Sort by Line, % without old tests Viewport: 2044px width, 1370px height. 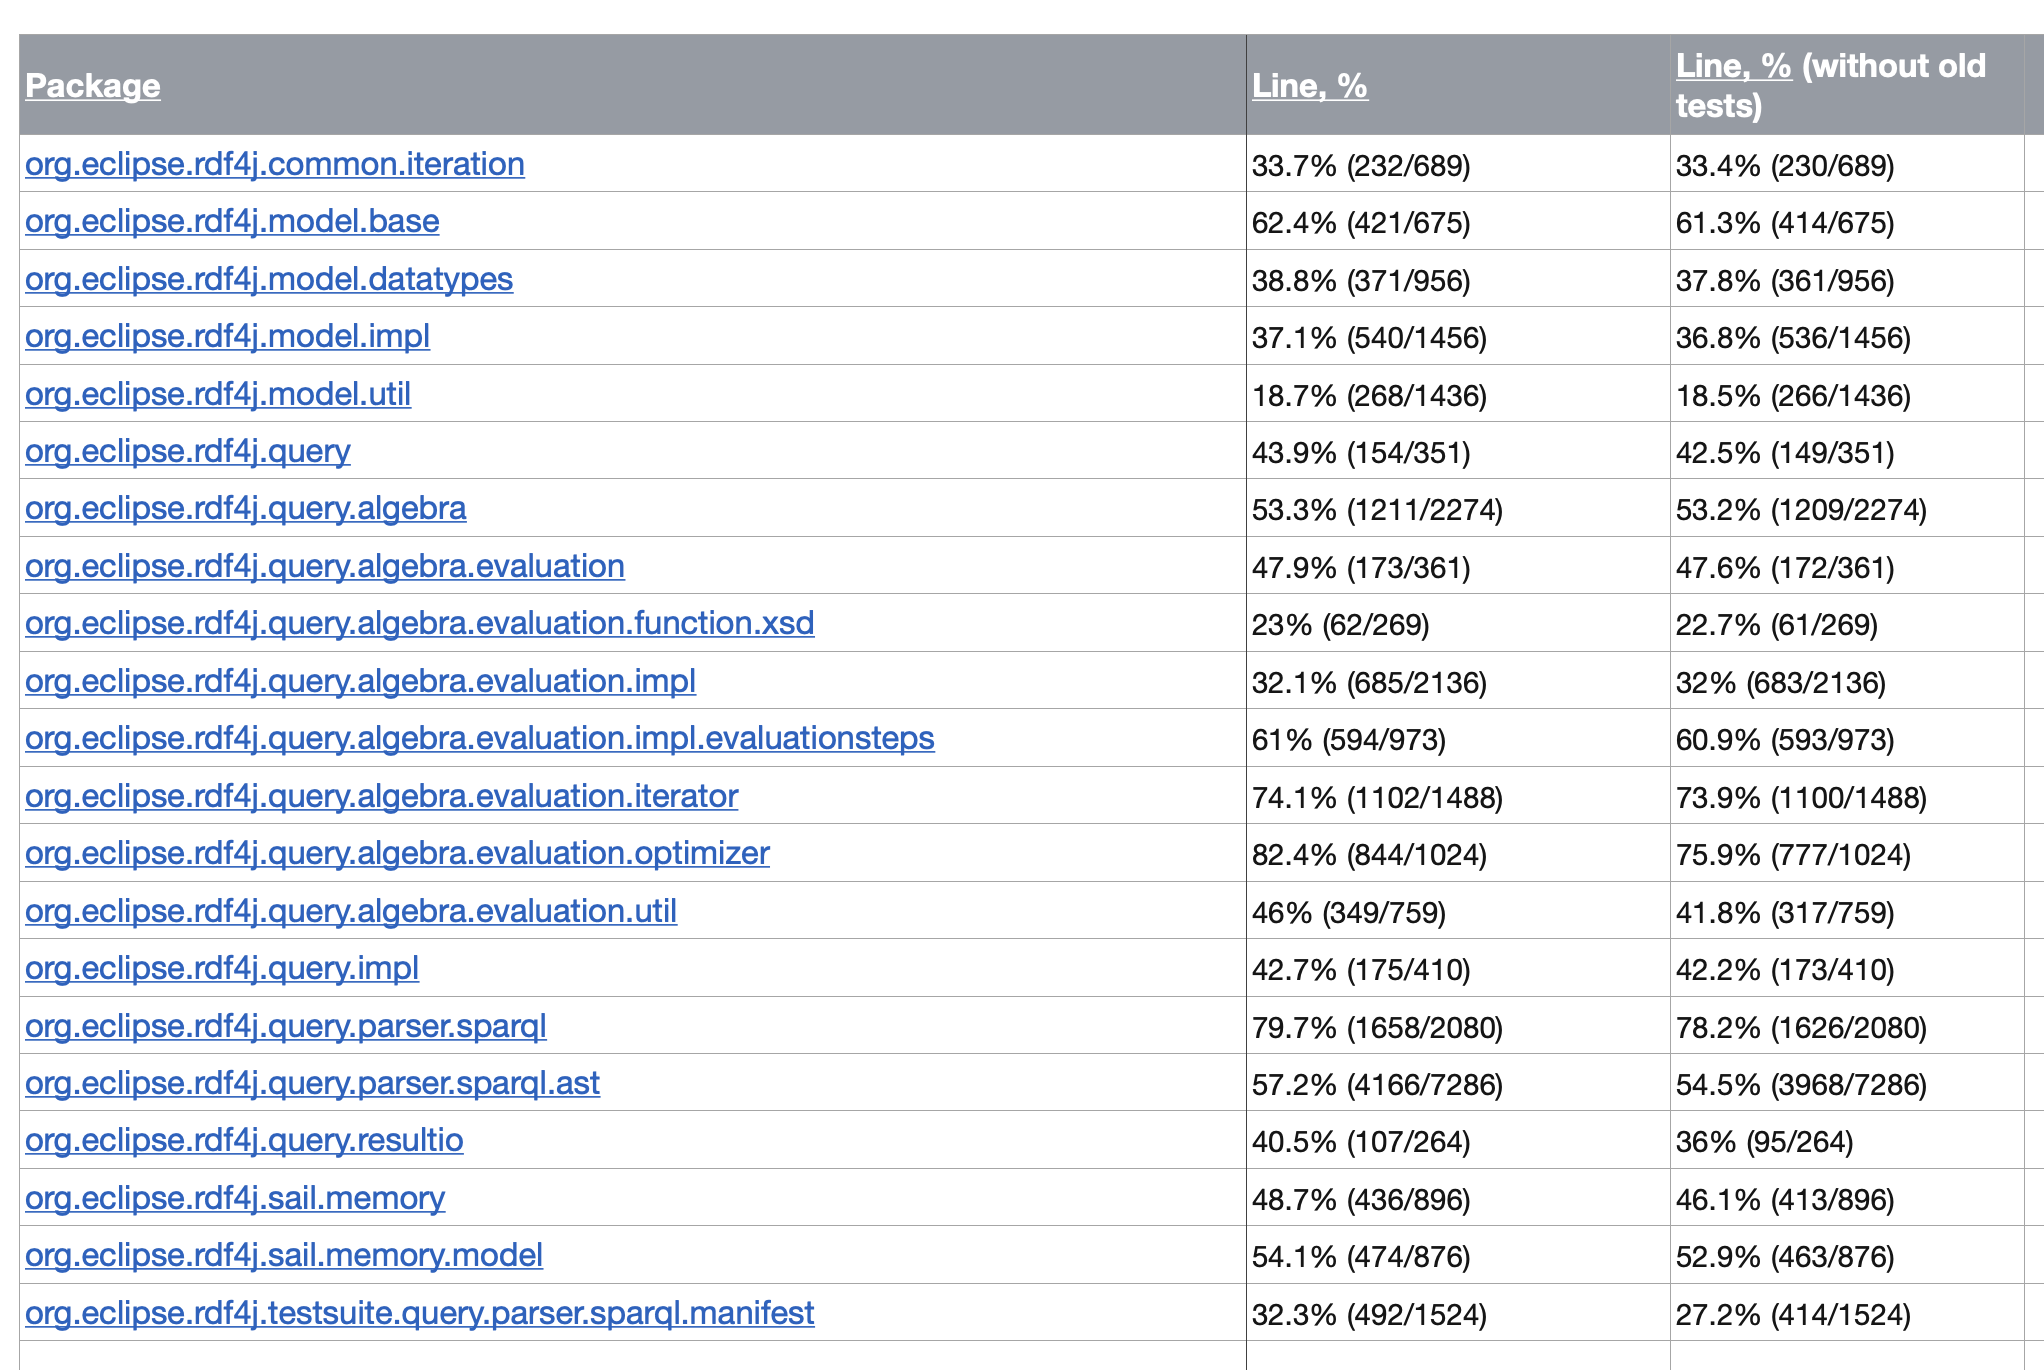[1733, 66]
